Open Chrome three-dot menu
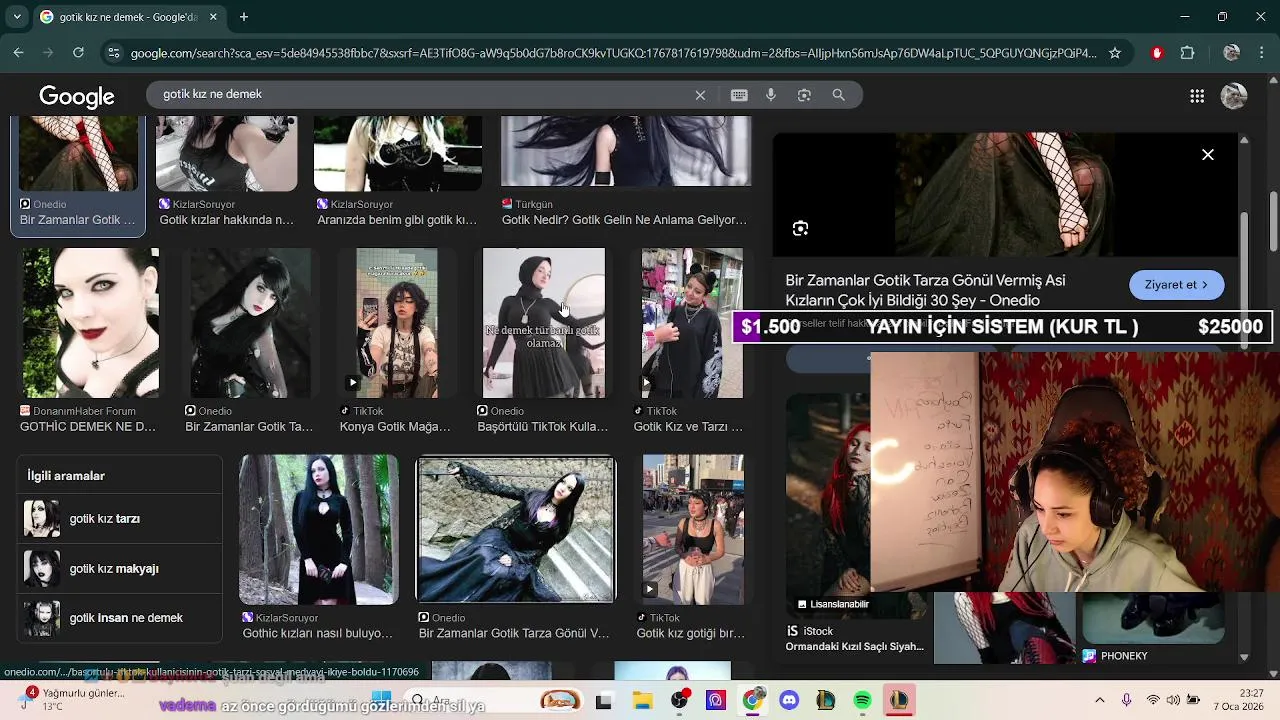Screen dimensions: 1280x720 1262,53
